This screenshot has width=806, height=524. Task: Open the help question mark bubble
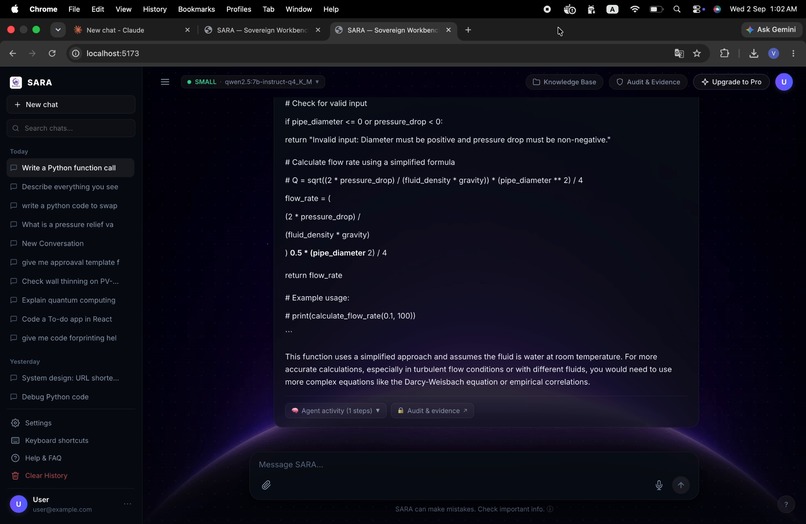pyautogui.click(x=785, y=504)
